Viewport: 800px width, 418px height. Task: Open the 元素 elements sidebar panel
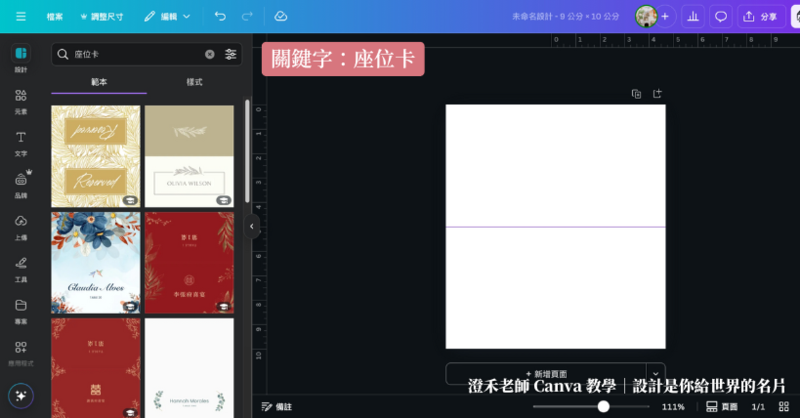tap(21, 101)
